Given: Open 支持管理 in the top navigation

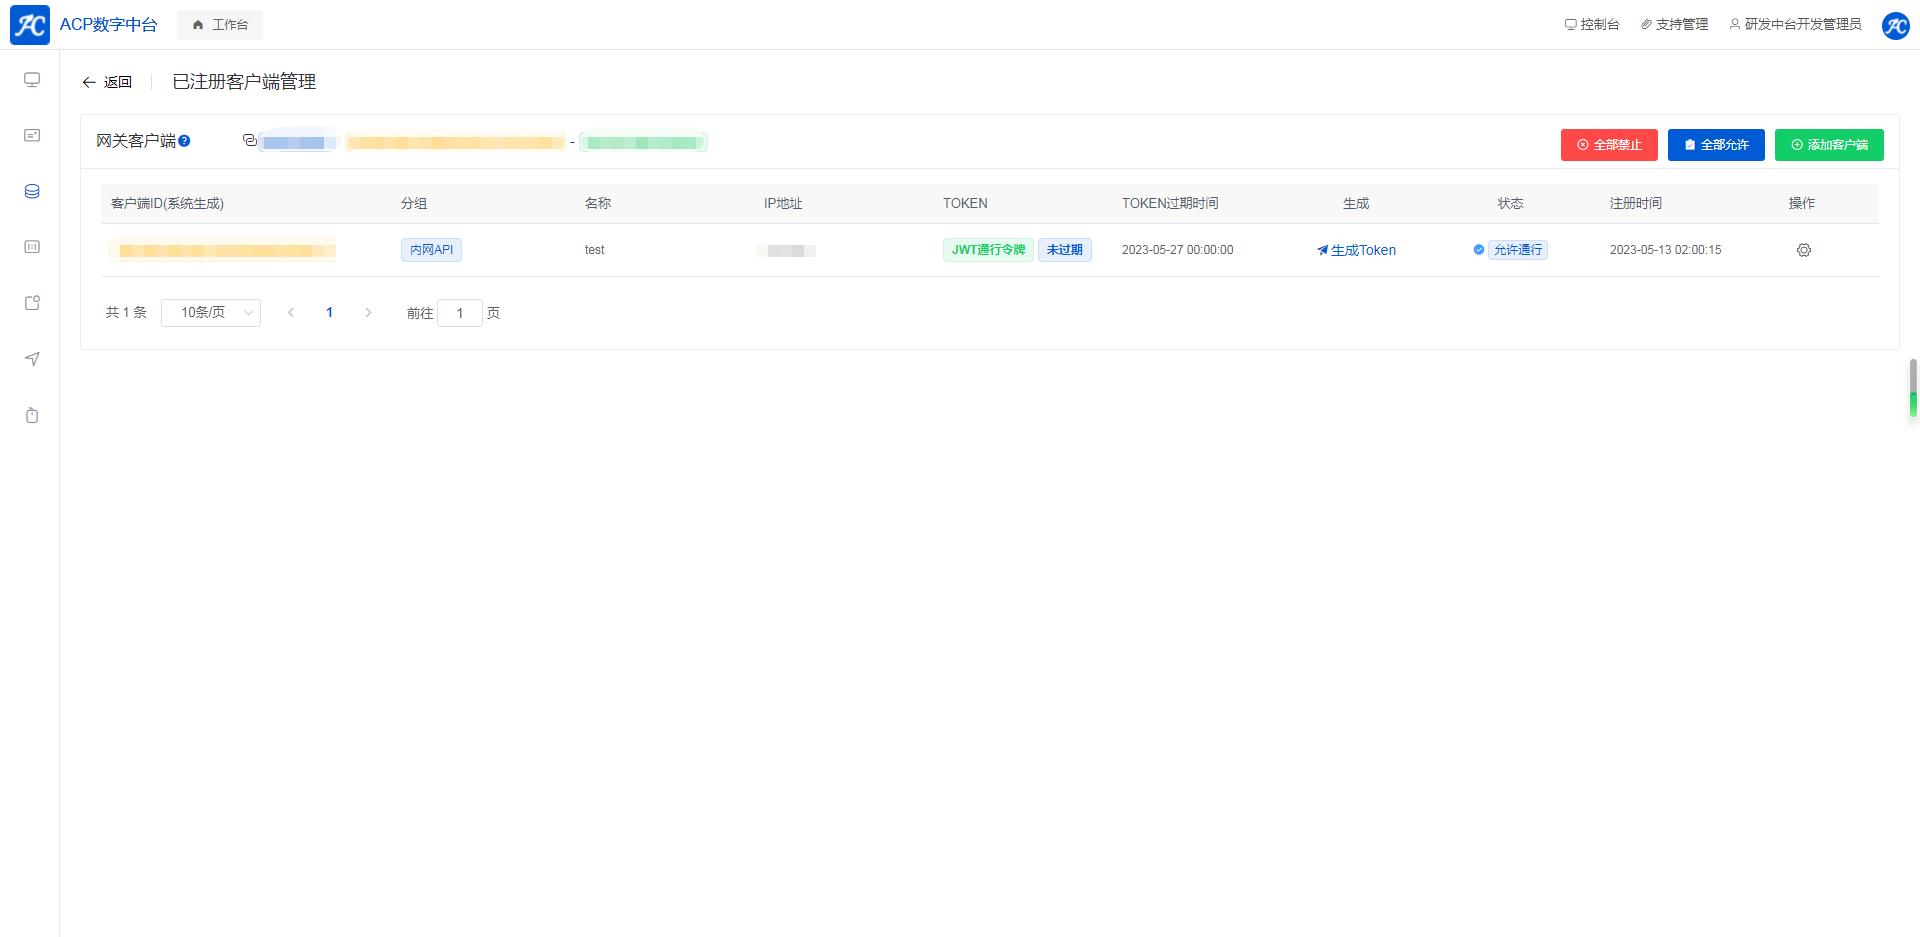Looking at the screenshot, I should (1674, 24).
